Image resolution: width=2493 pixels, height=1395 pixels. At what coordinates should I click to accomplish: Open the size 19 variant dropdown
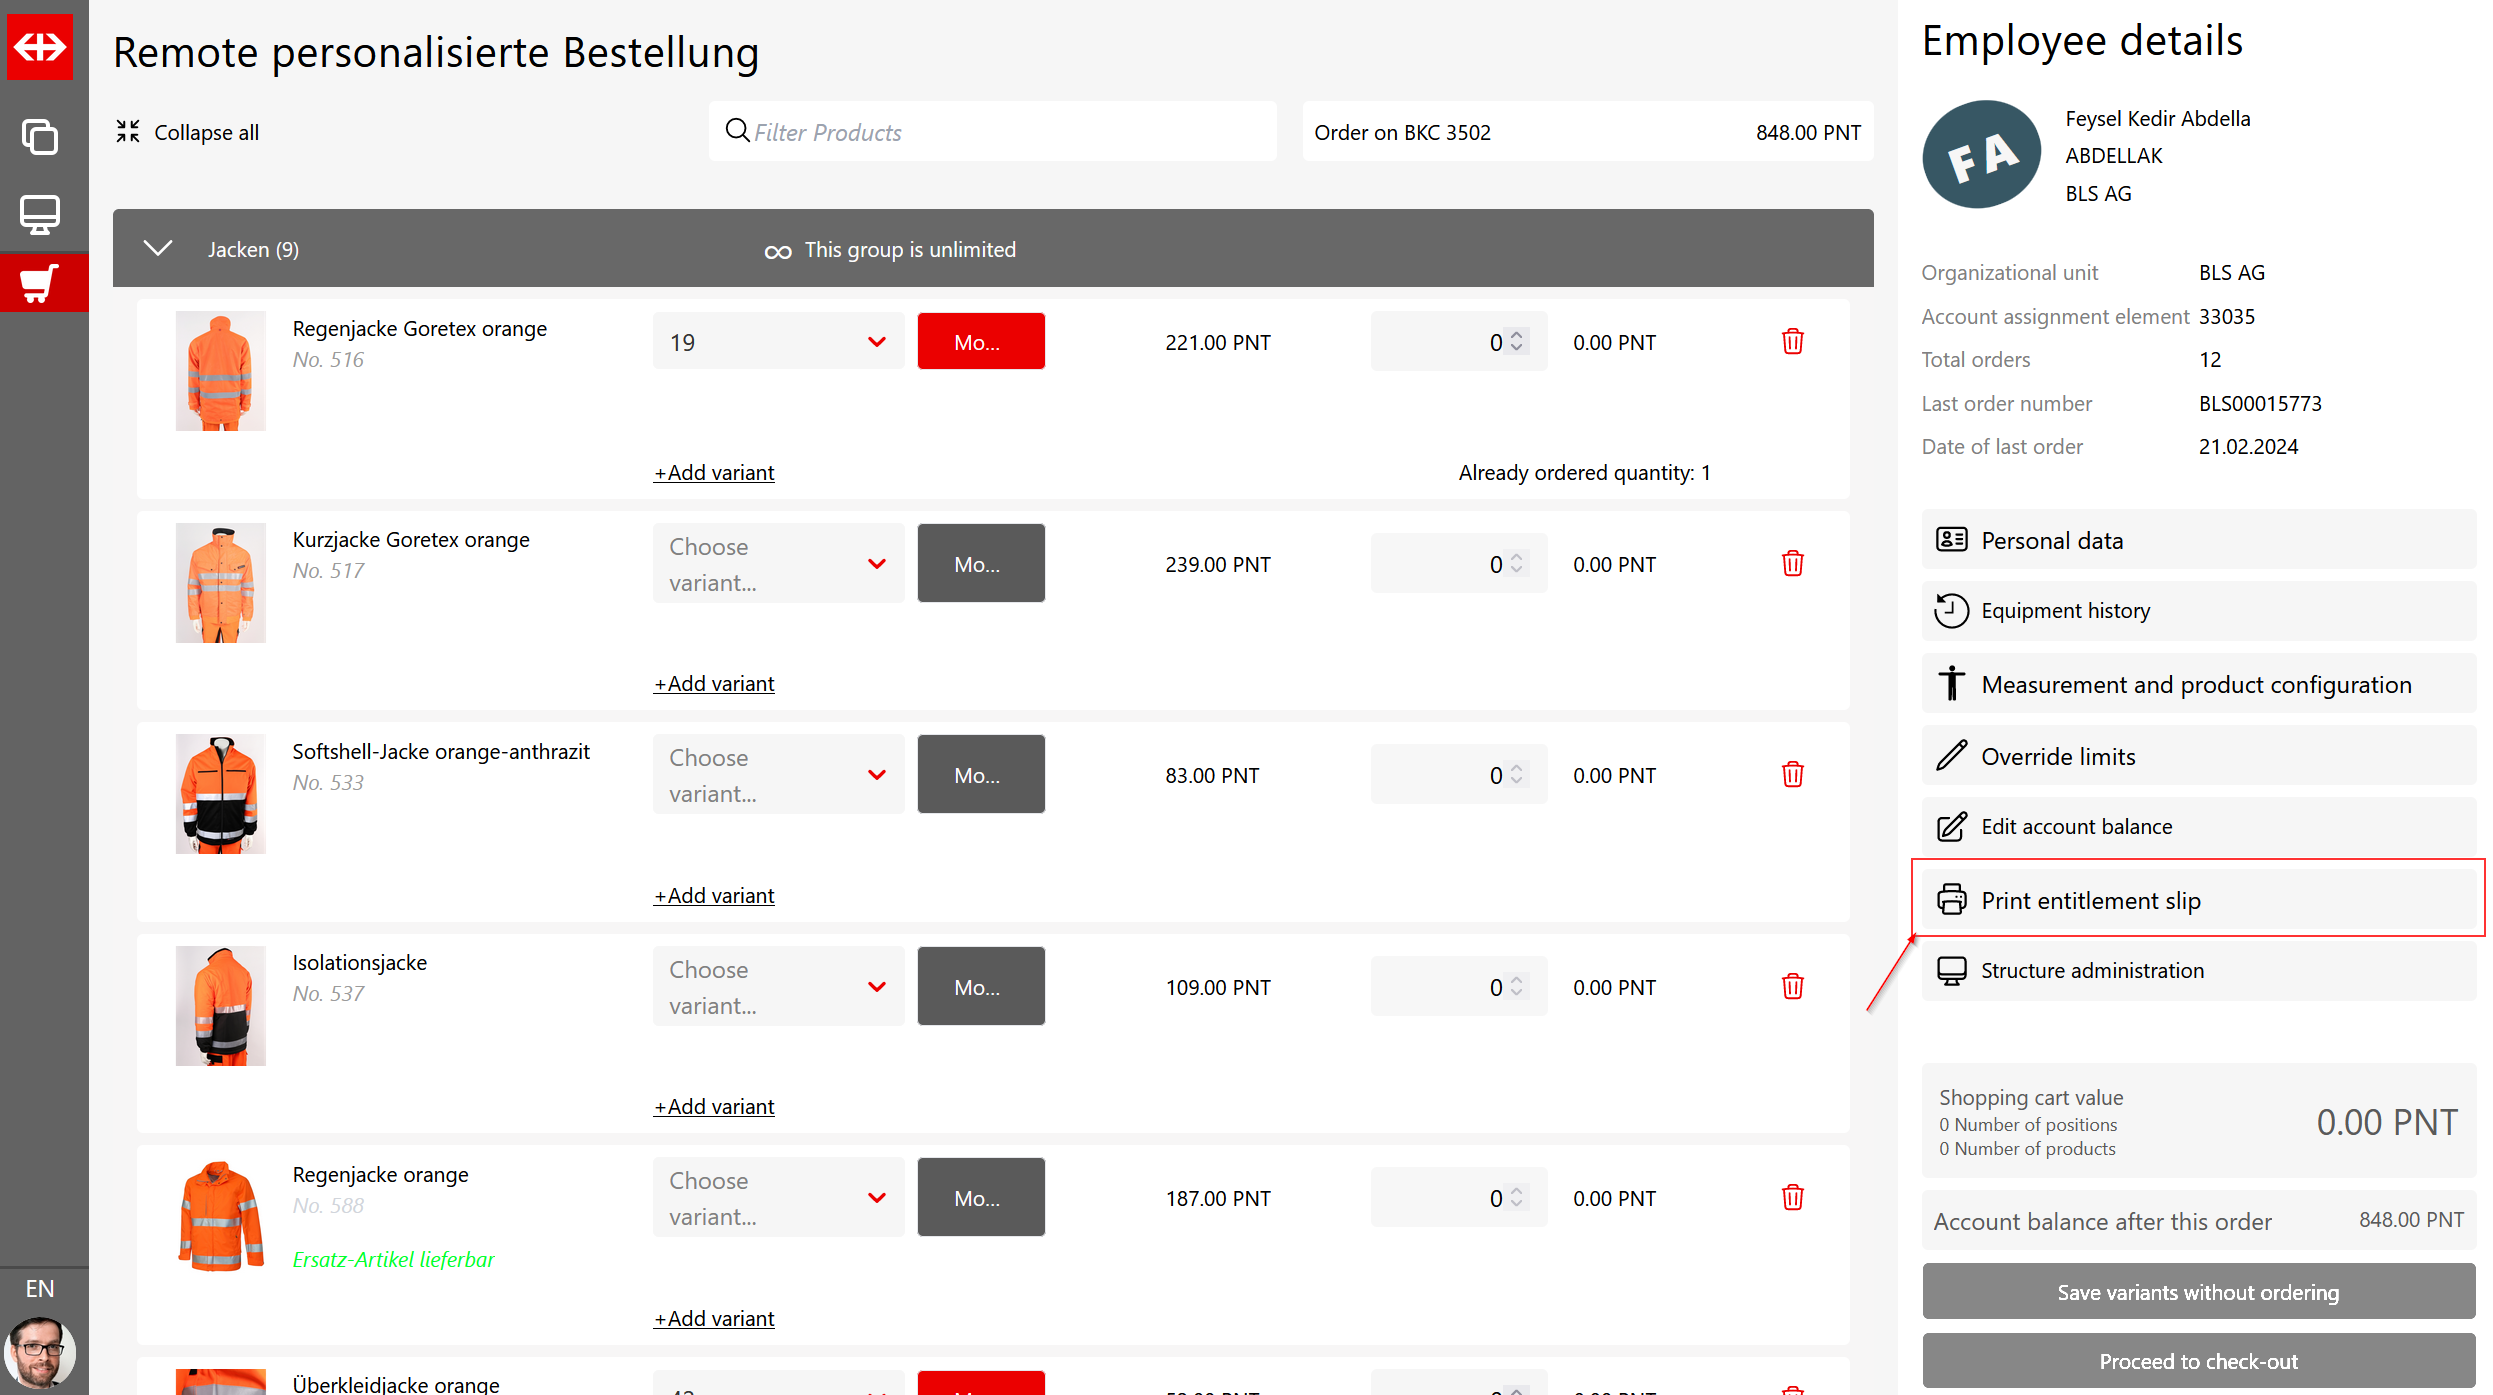[x=778, y=342]
